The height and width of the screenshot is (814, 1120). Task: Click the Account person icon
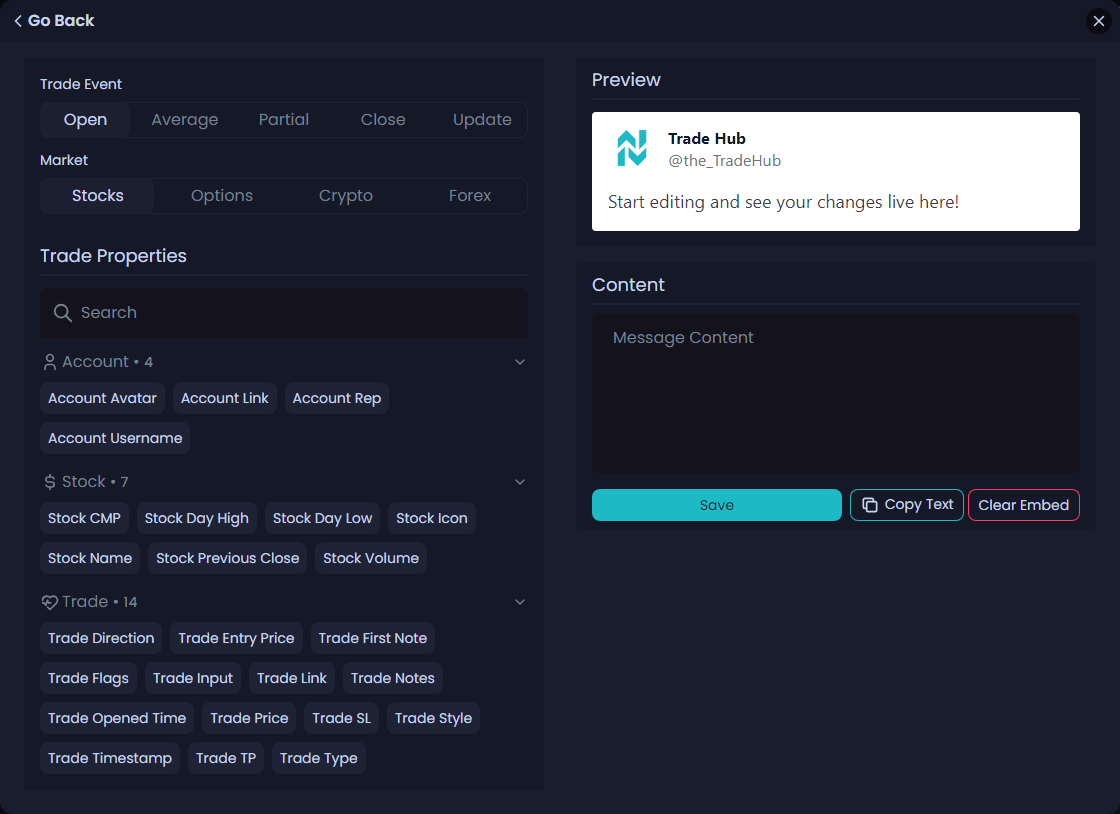click(50, 362)
